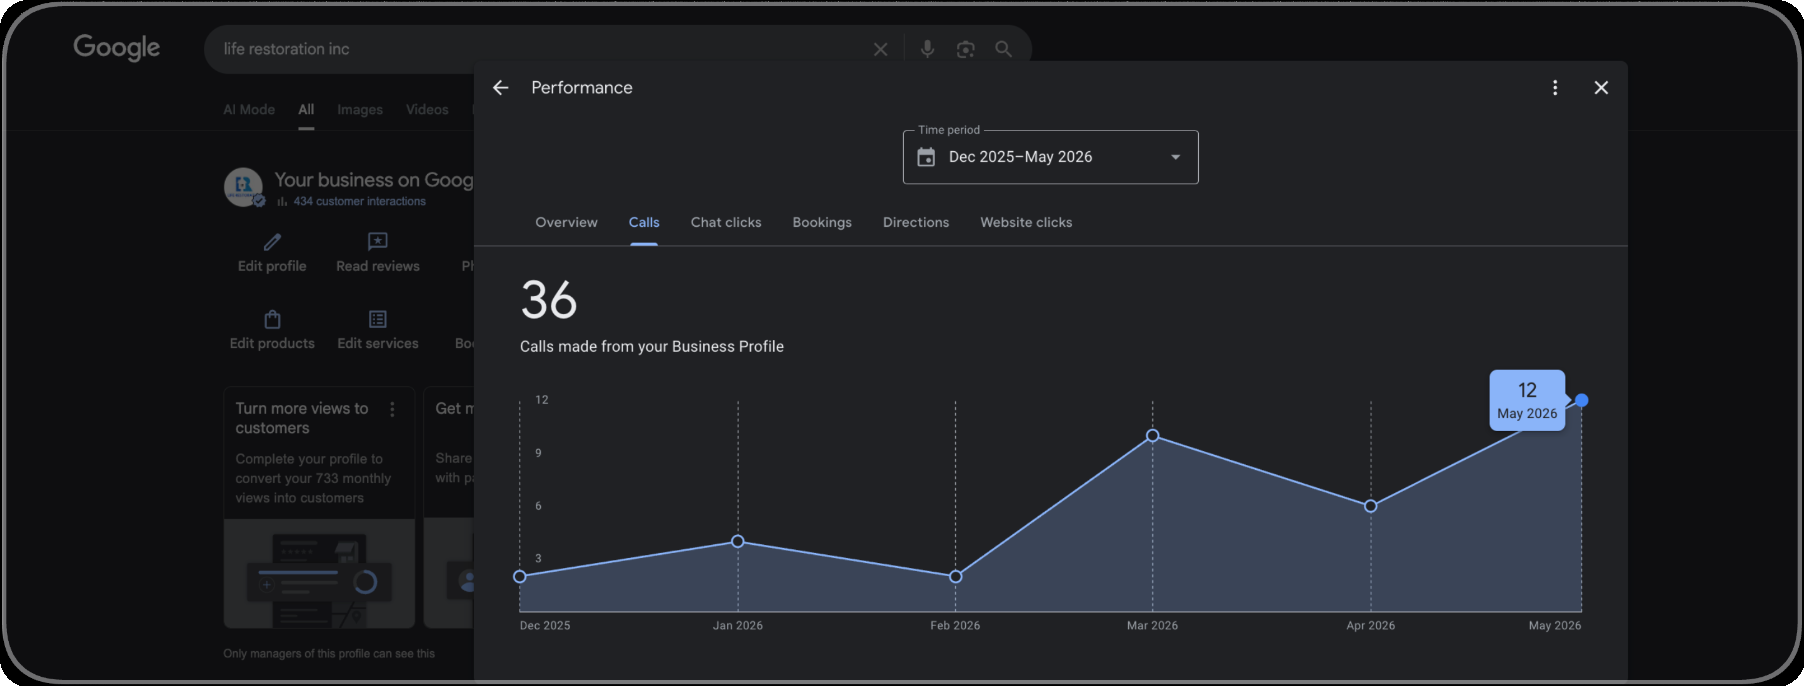Open Read reviews icon
This screenshot has height=686, width=1804.
click(x=378, y=241)
